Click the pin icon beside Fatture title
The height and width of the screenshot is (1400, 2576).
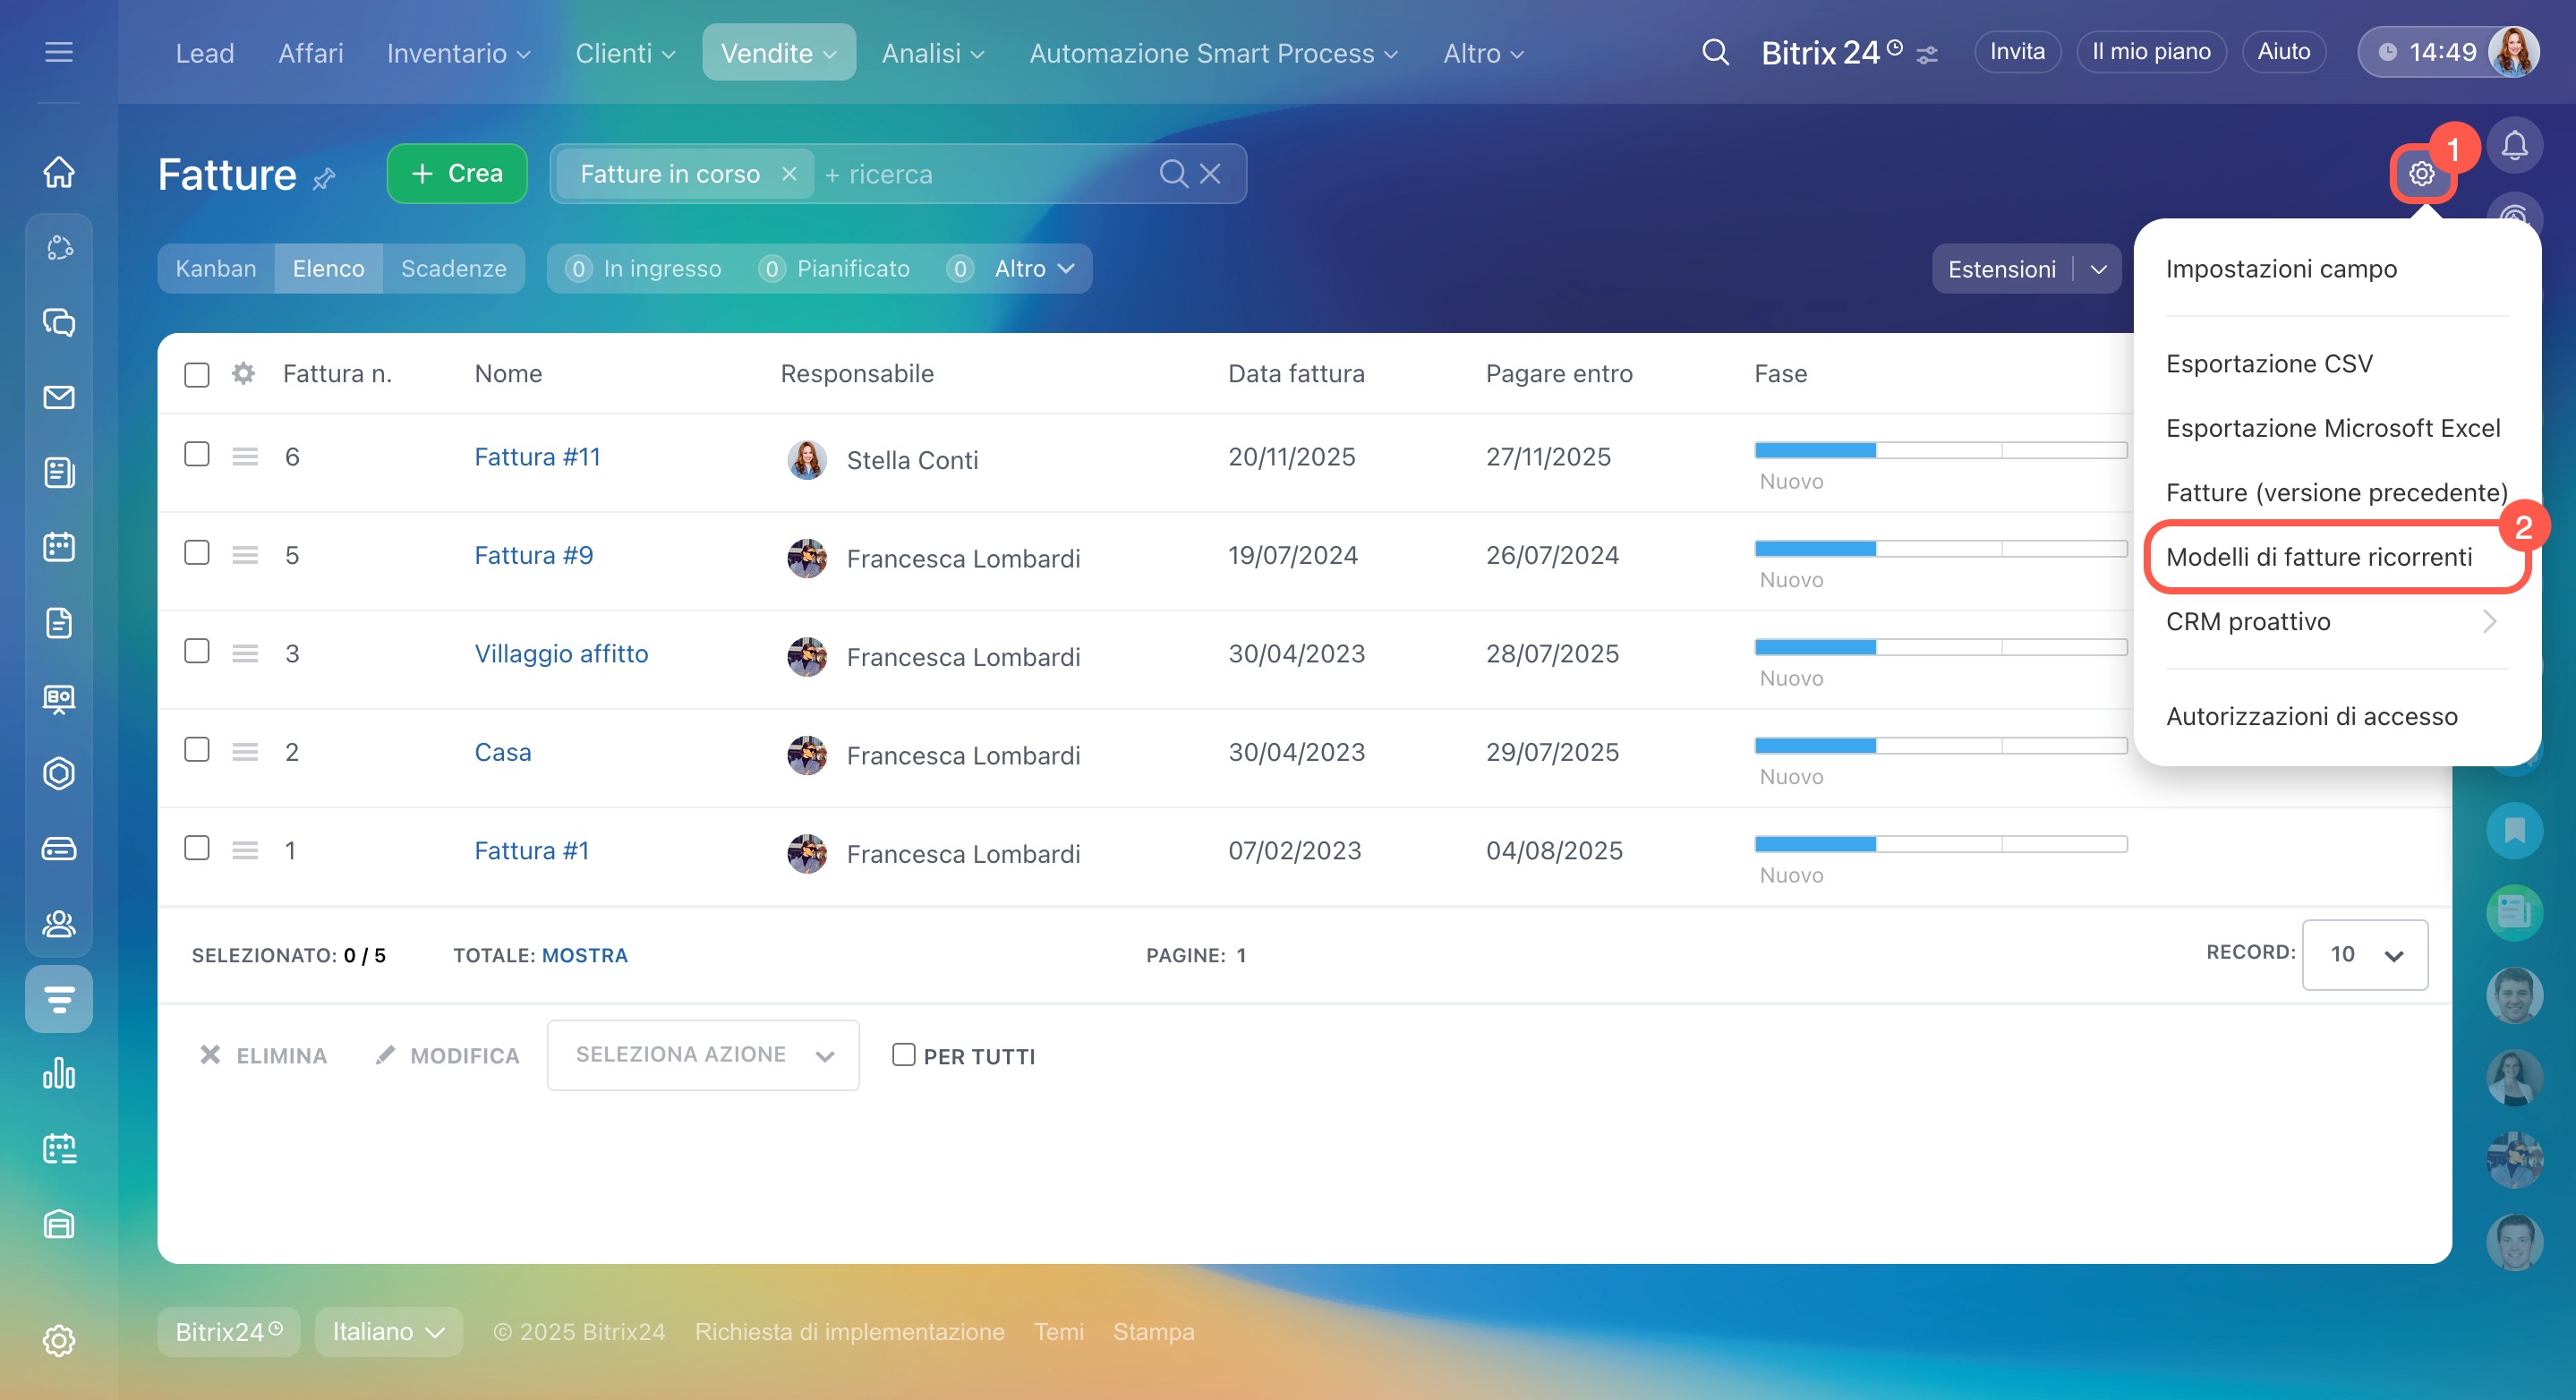pyautogui.click(x=324, y=179)
